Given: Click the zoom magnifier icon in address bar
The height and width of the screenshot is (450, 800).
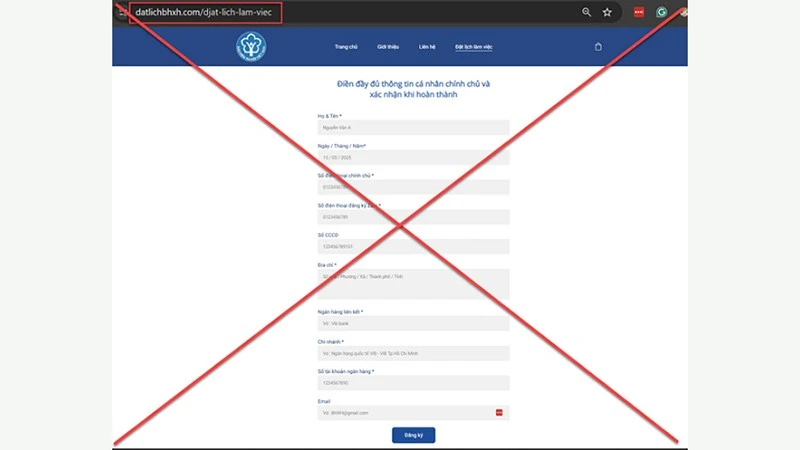Looking at the screenshot, I should pos(587,12).
